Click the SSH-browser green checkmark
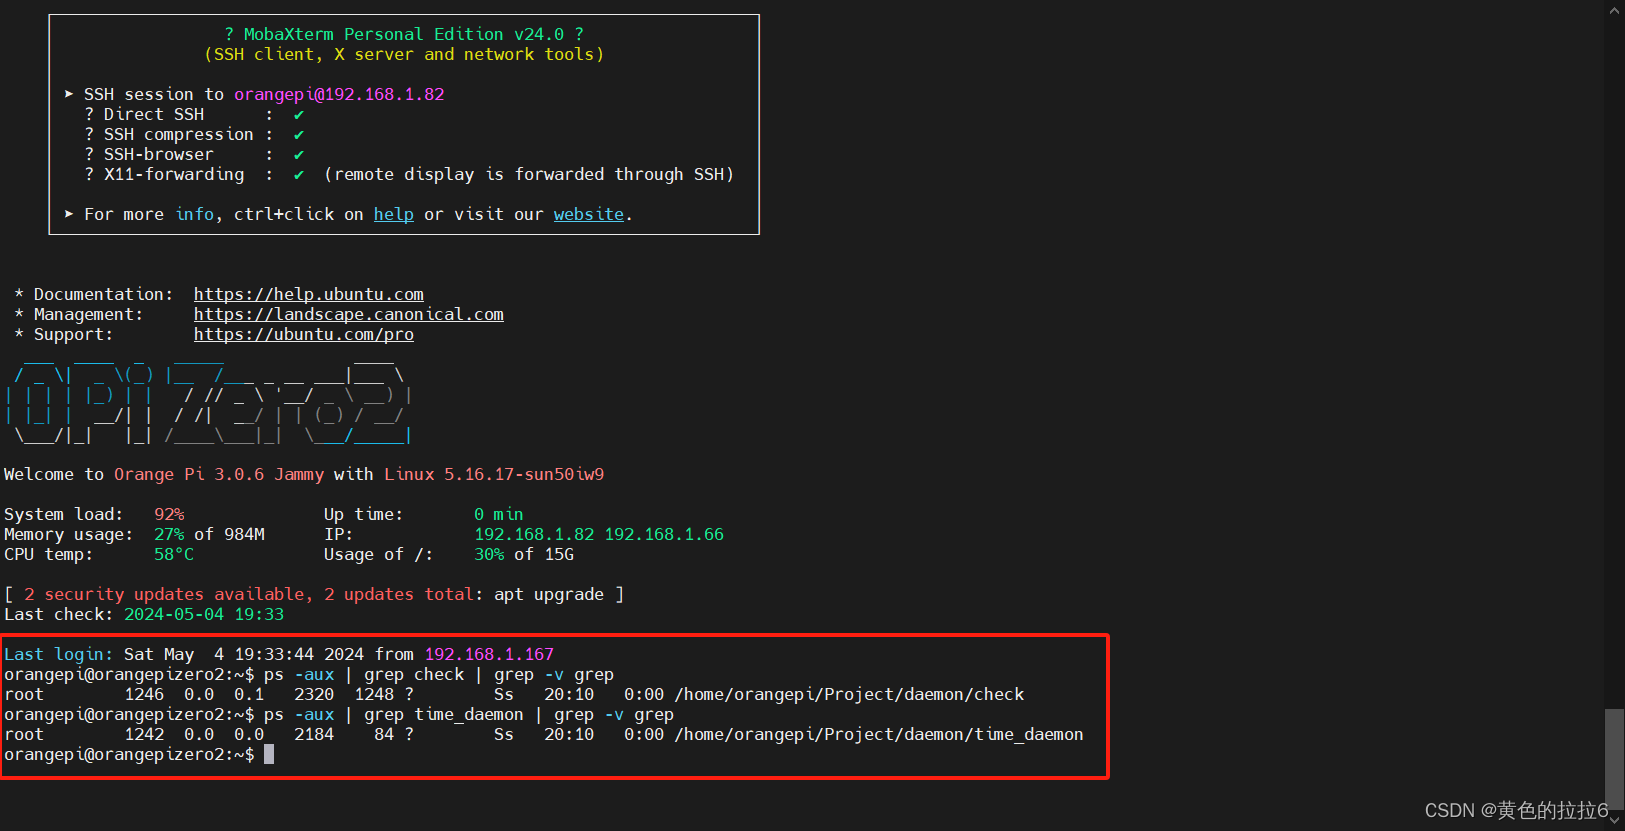Image resolution: width=1625 pixels, height=831 pixels. 298,154
